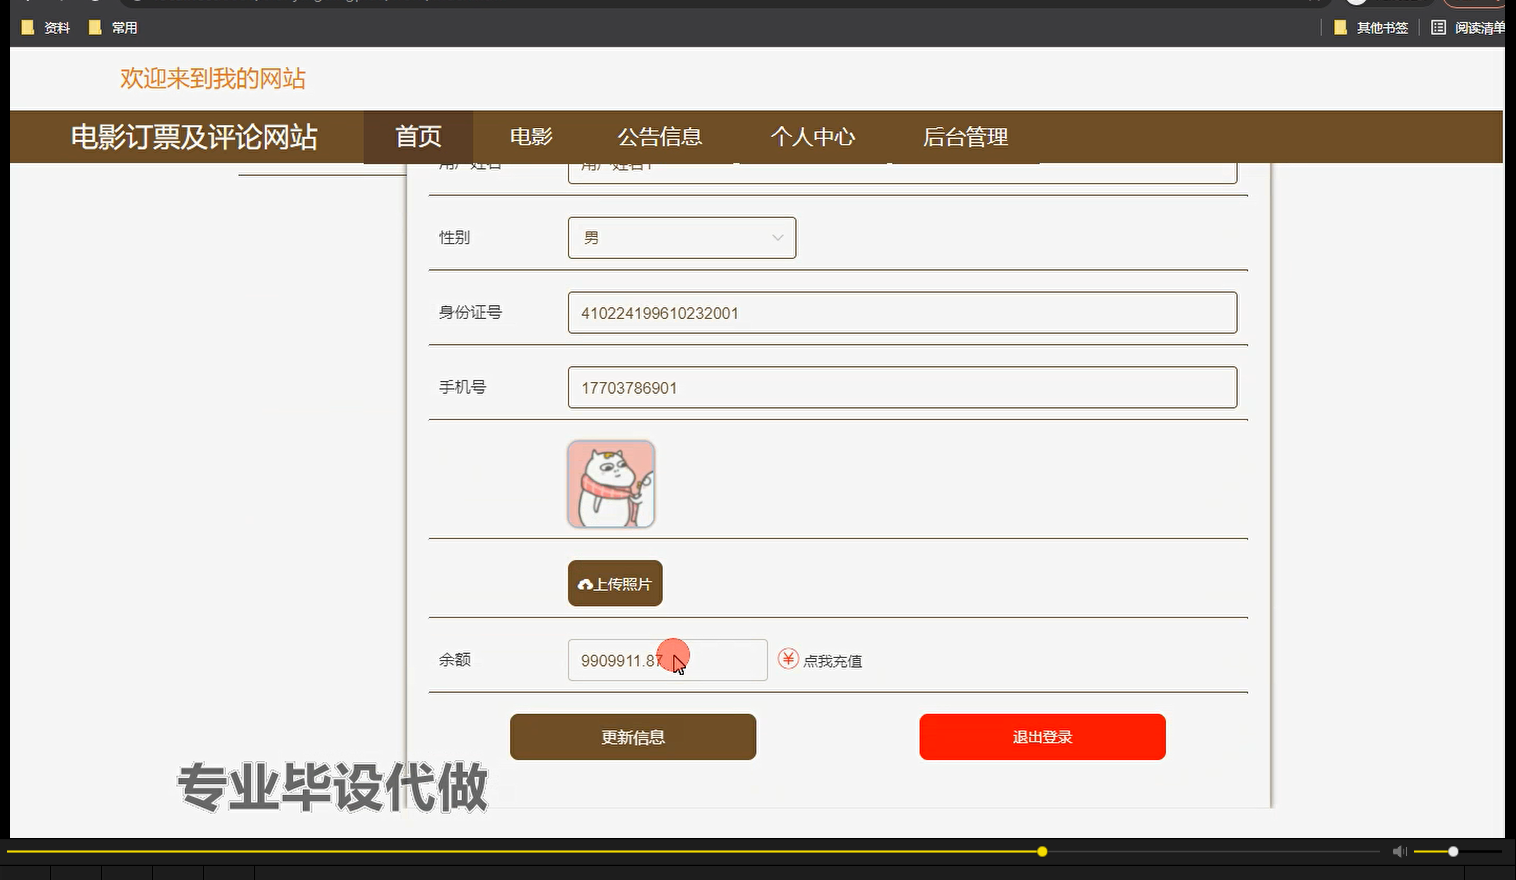Click the cat avatar thumbnail

[x=611, y=484]
